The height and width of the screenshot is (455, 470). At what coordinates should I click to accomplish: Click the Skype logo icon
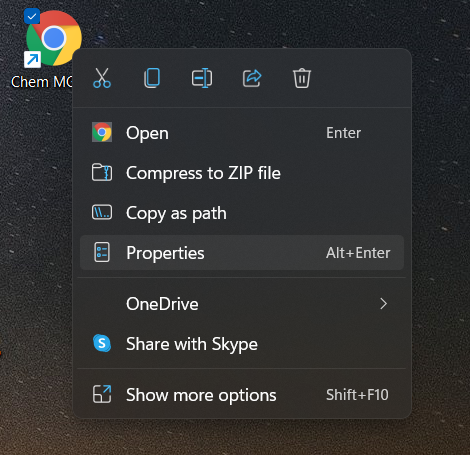click(x=102, y=343)
